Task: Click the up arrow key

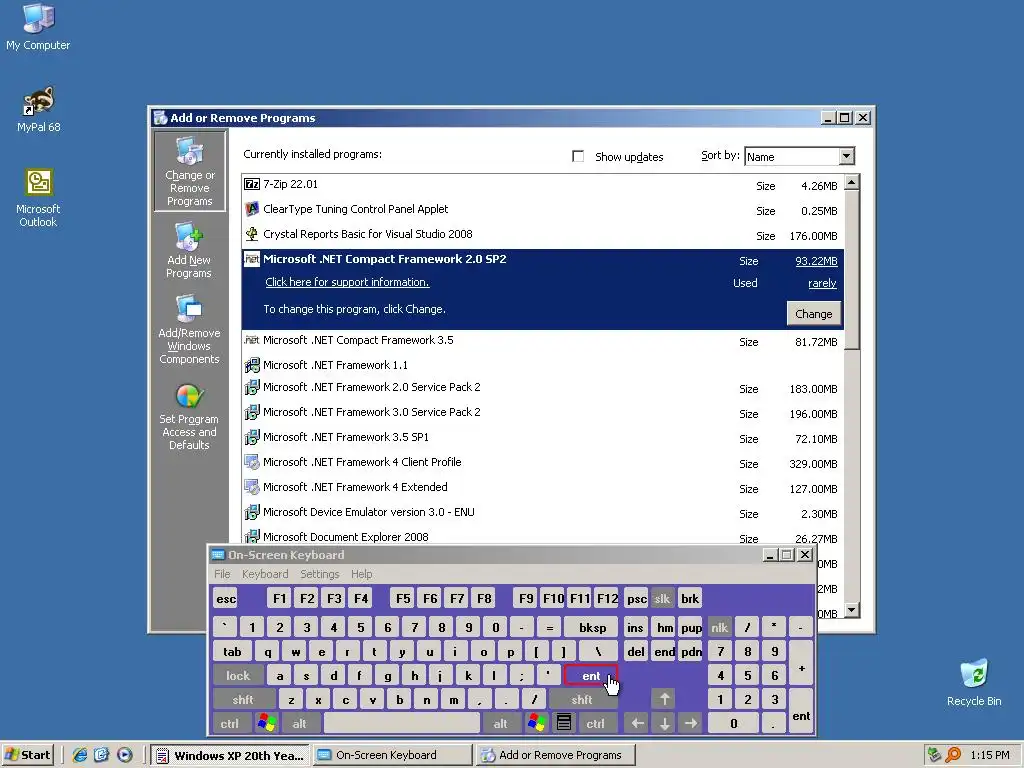Action: coord(664,699)
